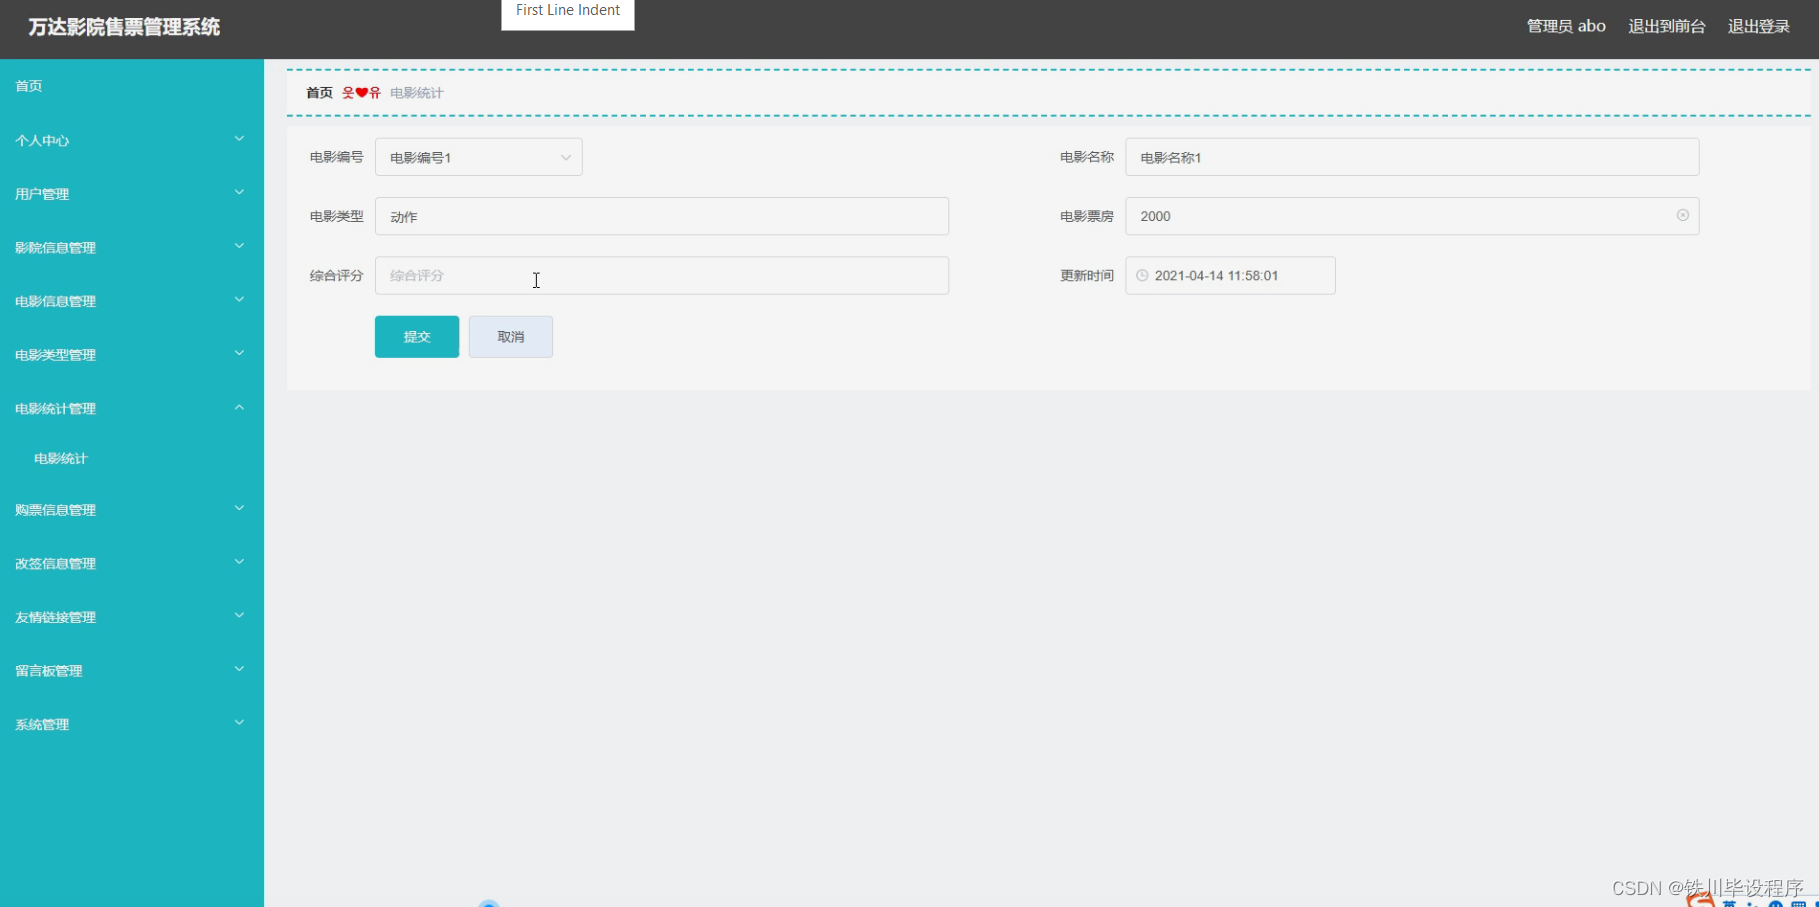Click the 首页 breadcrumb link
The image size is (1819, 907).
(319, 93)
